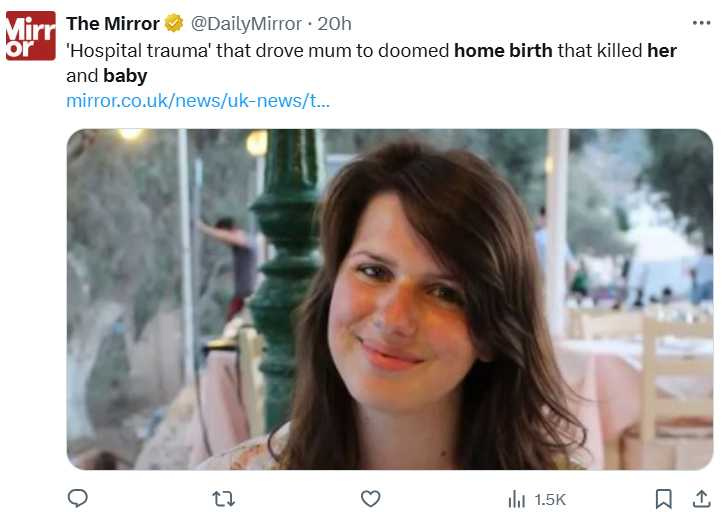Open the @DailyMirror handle link
727x519 pixels.
(247, 23)
